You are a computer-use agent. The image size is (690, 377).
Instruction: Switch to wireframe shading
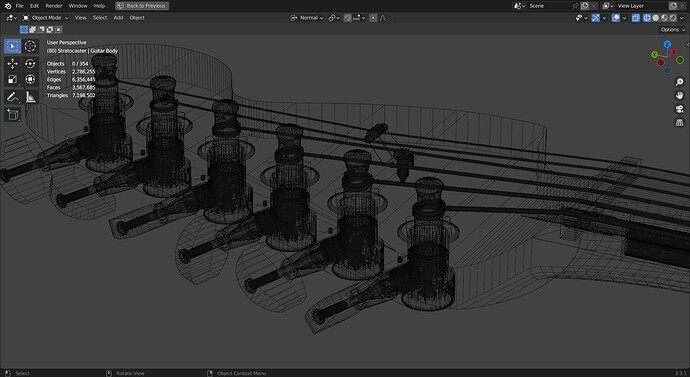tap(647, 18)
